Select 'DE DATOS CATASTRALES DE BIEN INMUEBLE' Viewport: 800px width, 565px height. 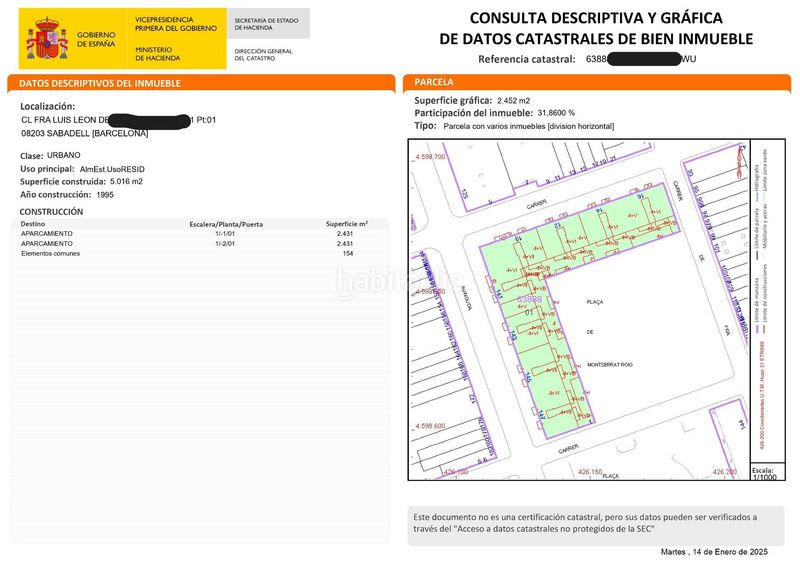pyautogui.click(x=596, y=39)
